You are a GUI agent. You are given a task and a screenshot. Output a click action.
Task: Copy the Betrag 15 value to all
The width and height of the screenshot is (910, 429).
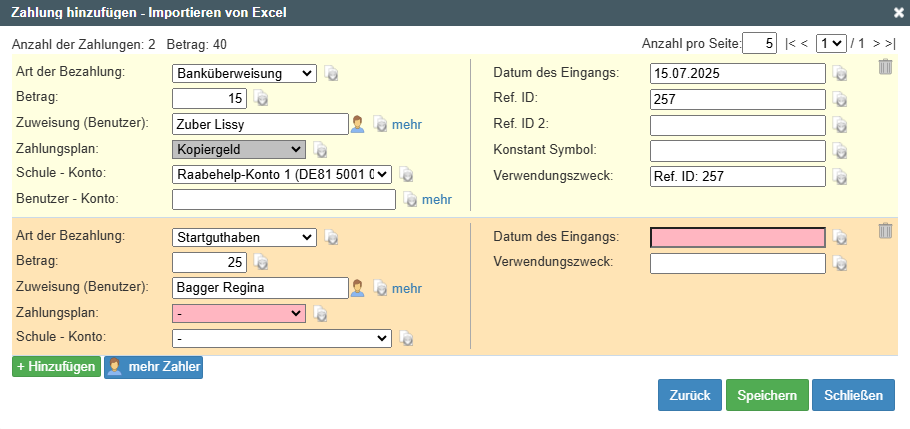coord(261,98)
